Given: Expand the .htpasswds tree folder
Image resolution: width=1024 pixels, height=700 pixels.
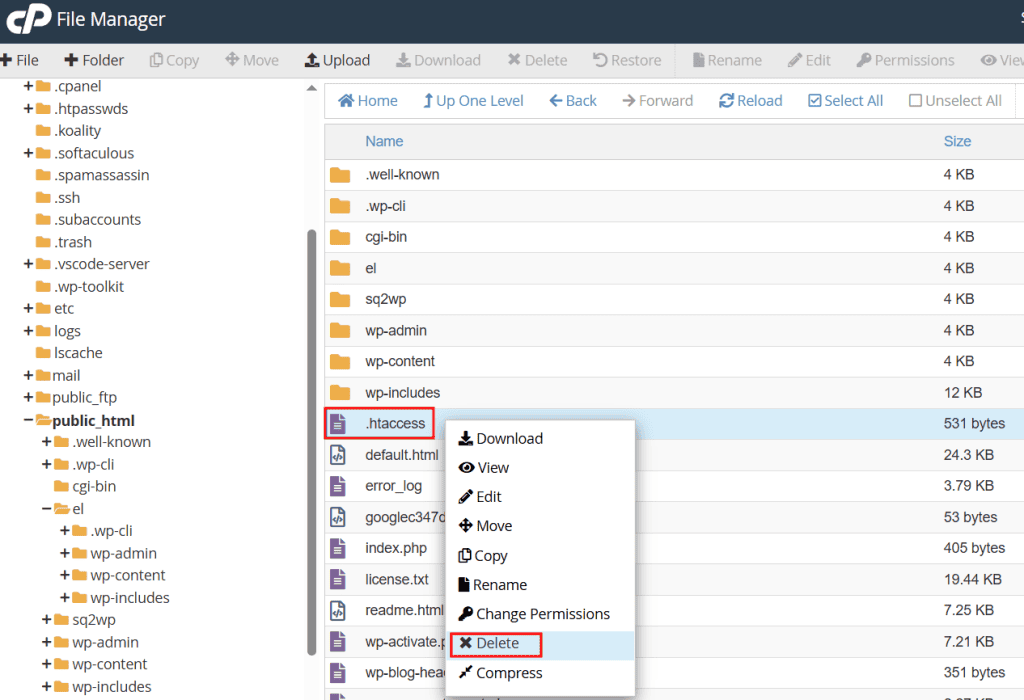Looking at the screenshot, I should (x=28, y=108).
